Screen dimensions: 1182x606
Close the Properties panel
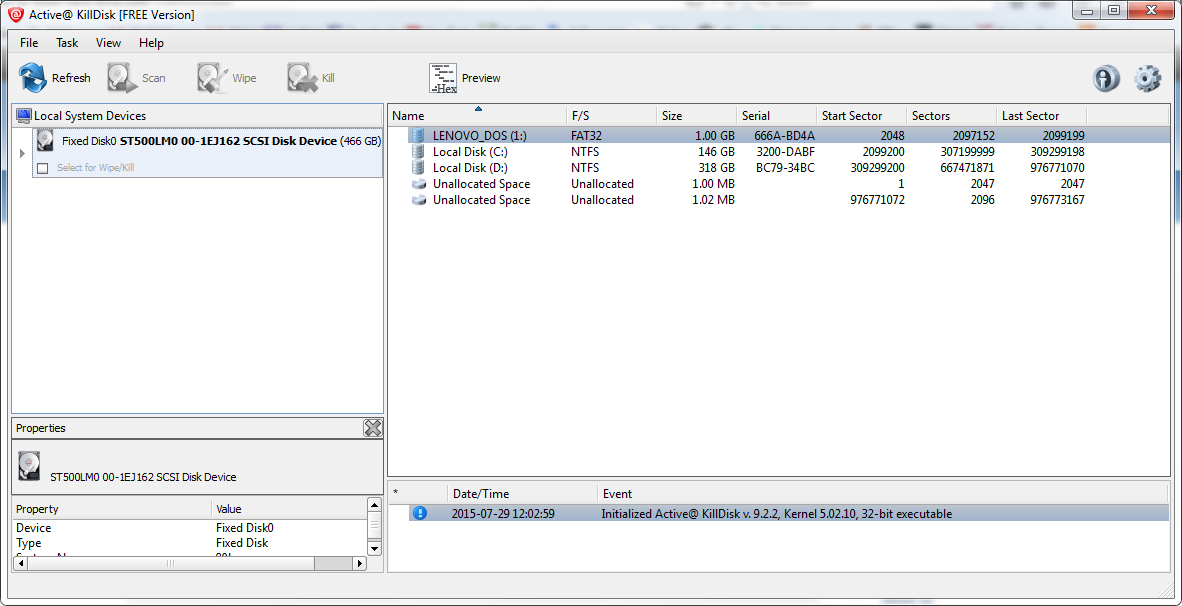click(372, 428)
